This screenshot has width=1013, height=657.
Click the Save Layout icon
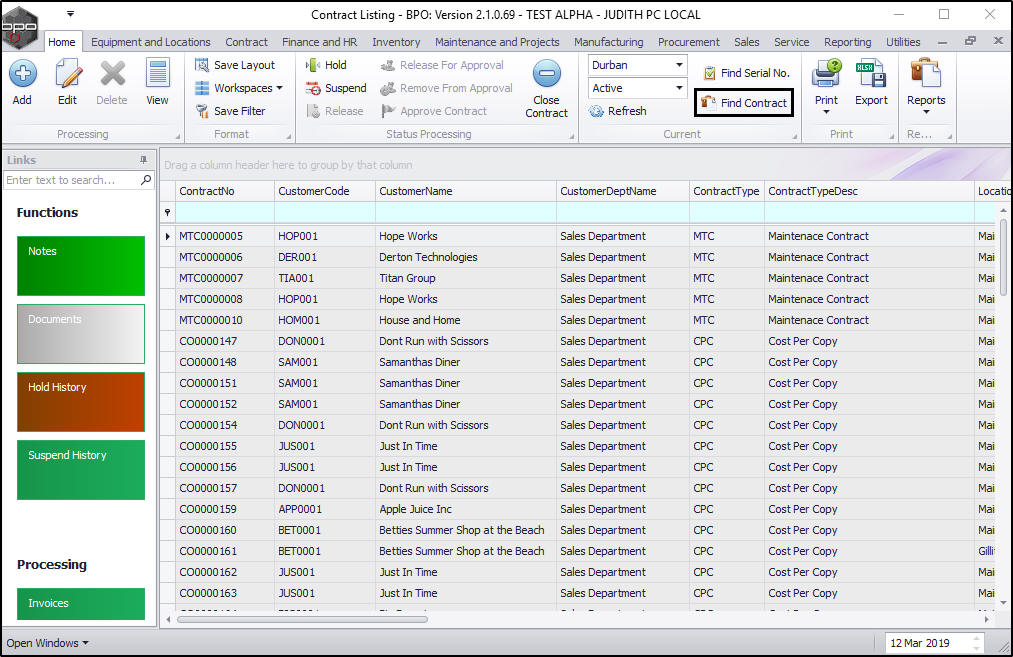coord(202,65)
